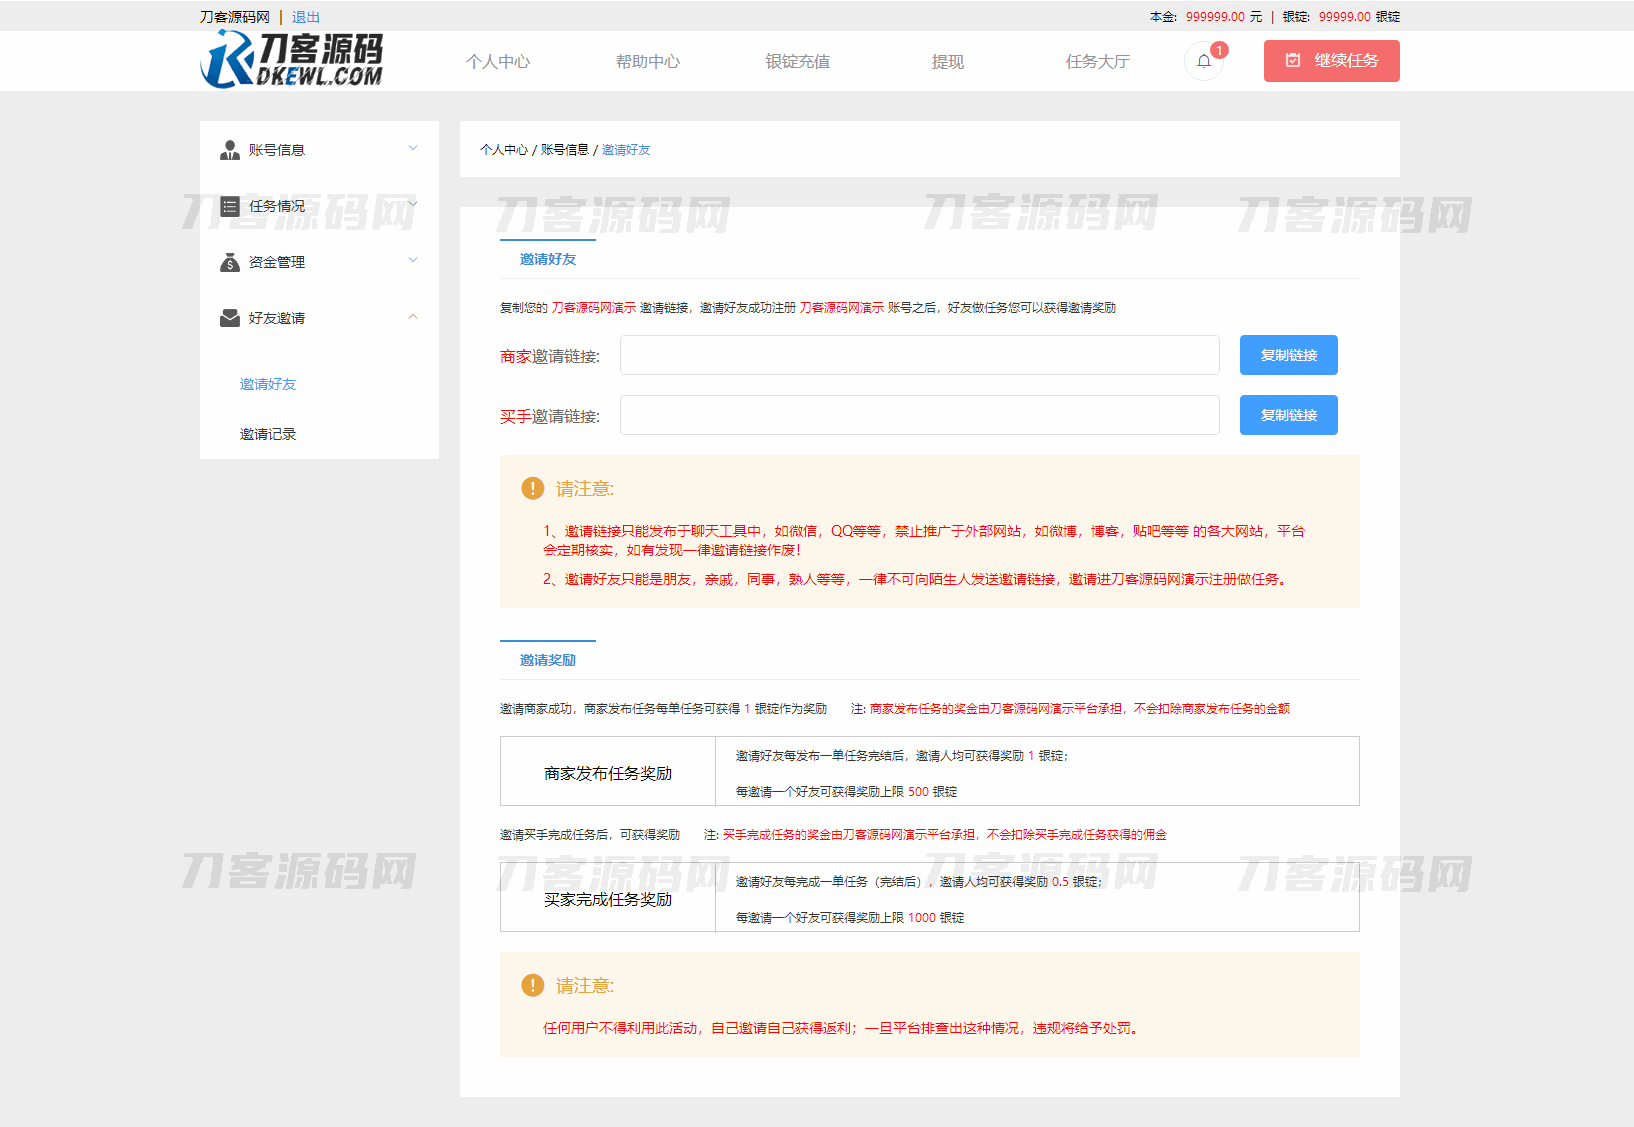Open 个人中心 in the top navigation
The image size is (1634, 1127).
[498, 62]
